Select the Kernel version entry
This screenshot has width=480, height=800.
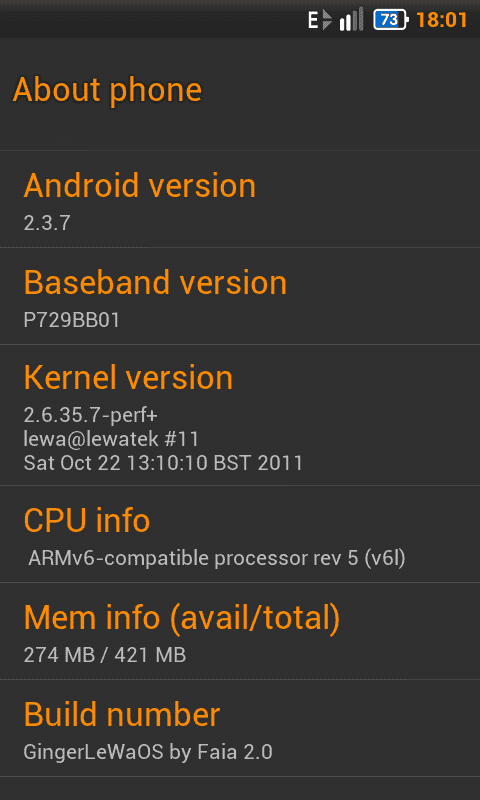coord(240,415)
